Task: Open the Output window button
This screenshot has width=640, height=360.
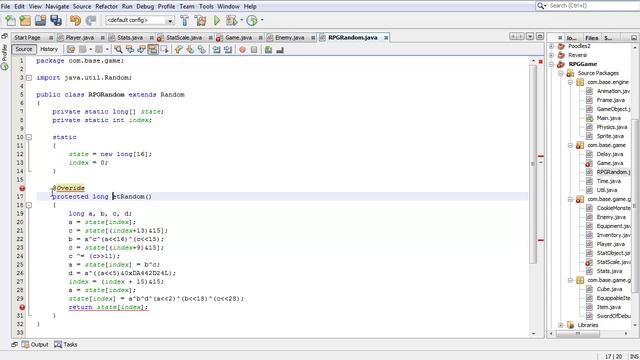Action: (x=35, y=344)
